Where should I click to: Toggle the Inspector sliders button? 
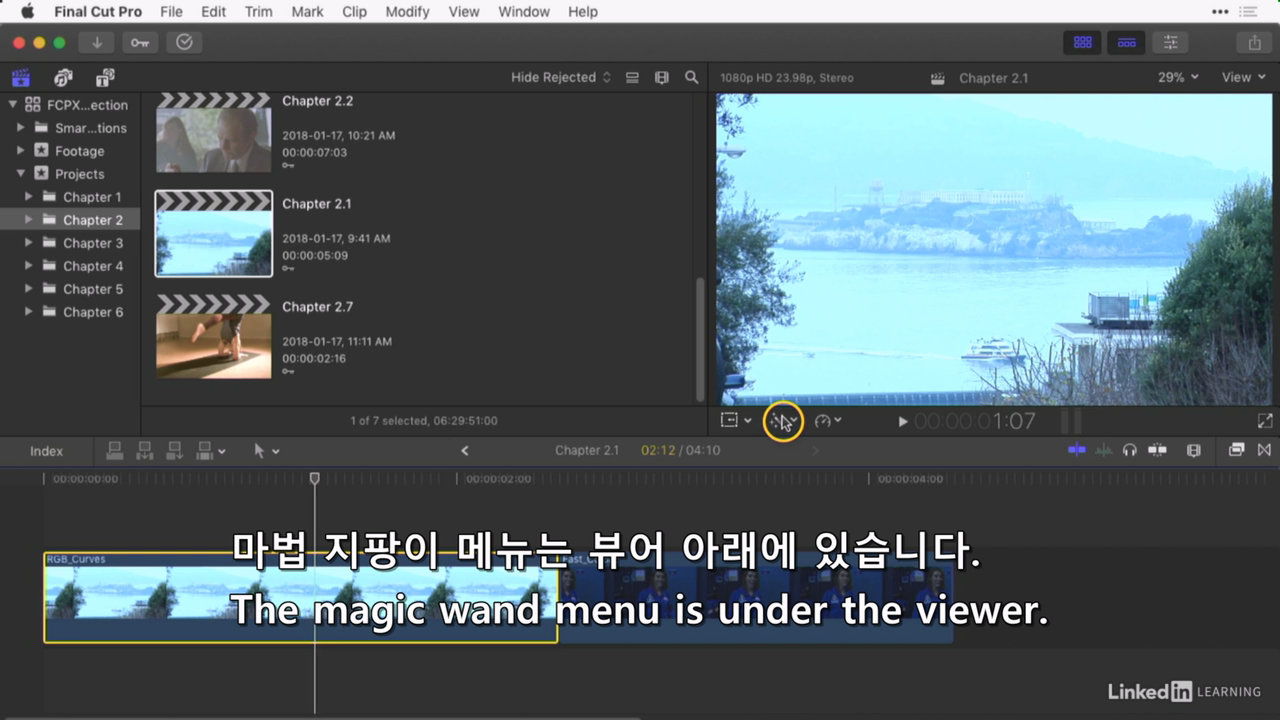click(1170, 42)
